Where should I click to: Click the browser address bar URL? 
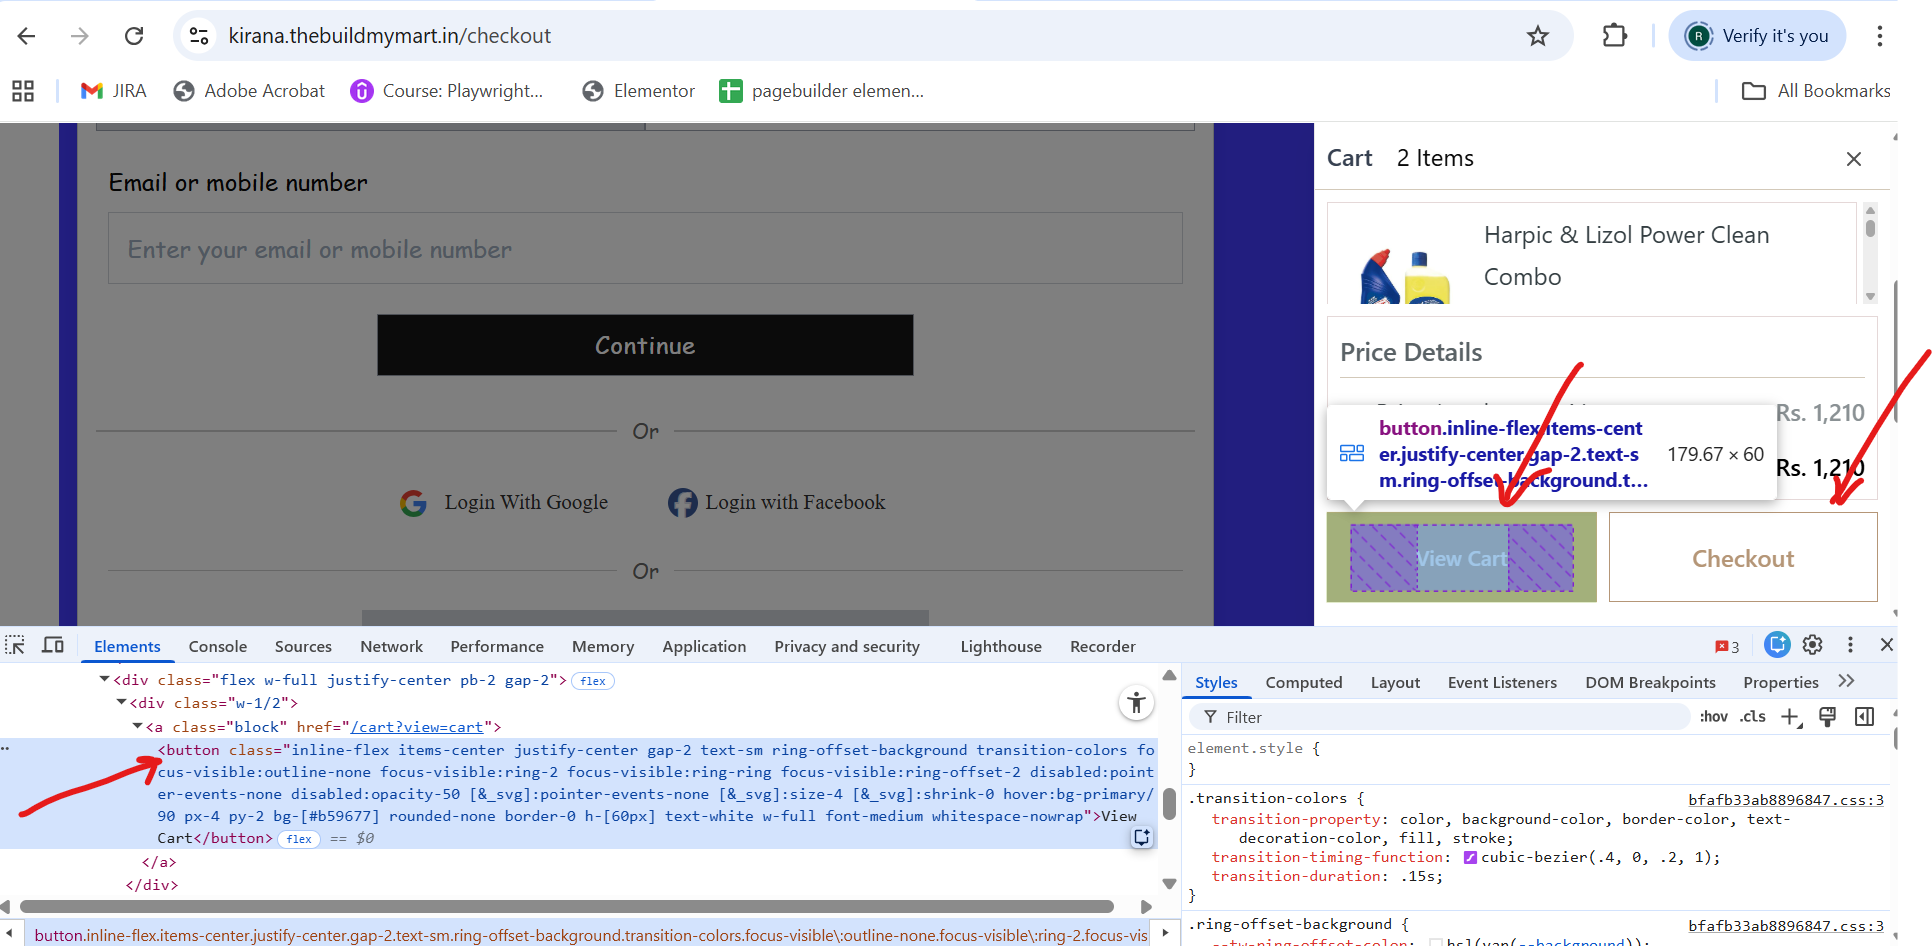point(389,36)
